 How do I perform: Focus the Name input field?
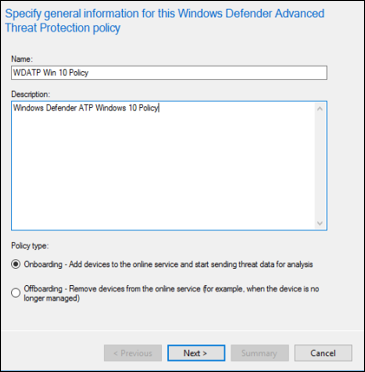coord(169,73)
